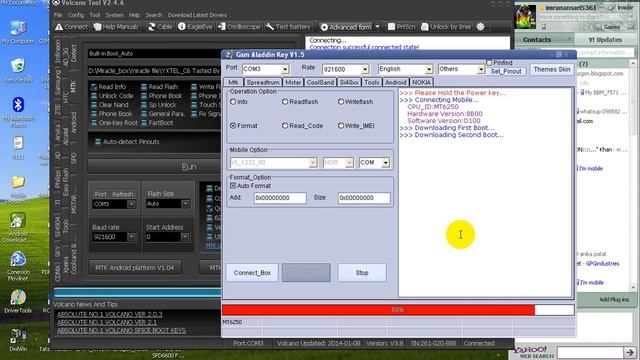Viewport: 640px width, 360px height.
Task: Open the Oscilloscope tool
Action: tap(239, 27)
